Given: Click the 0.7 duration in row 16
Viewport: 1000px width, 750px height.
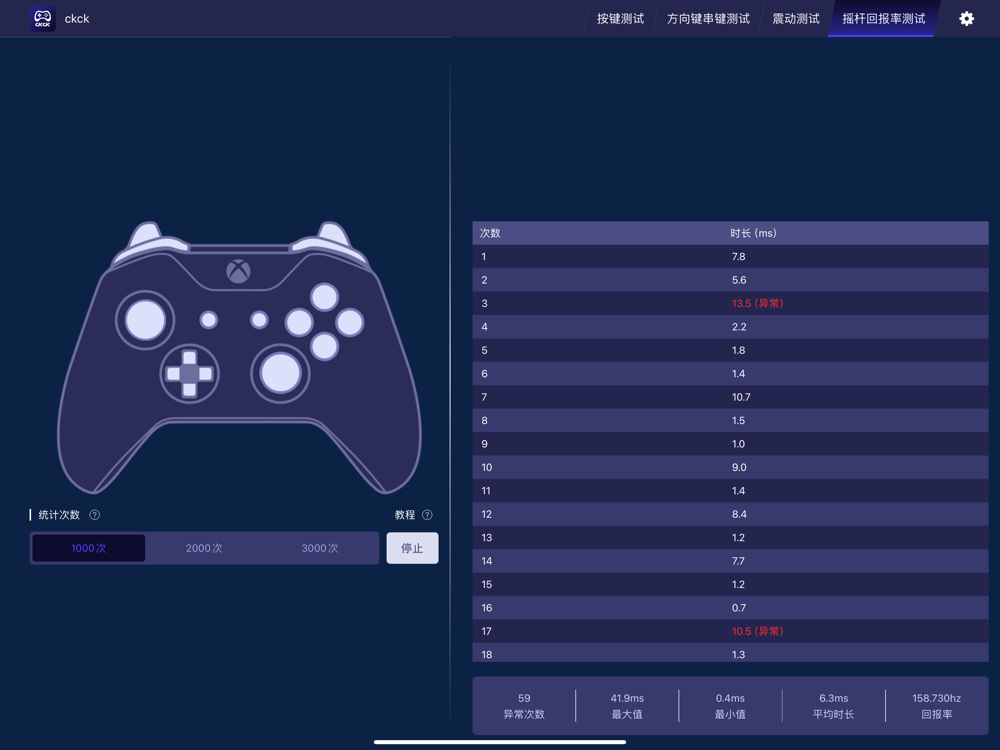Looking at the screenshot, I should [x=739, y=608].
